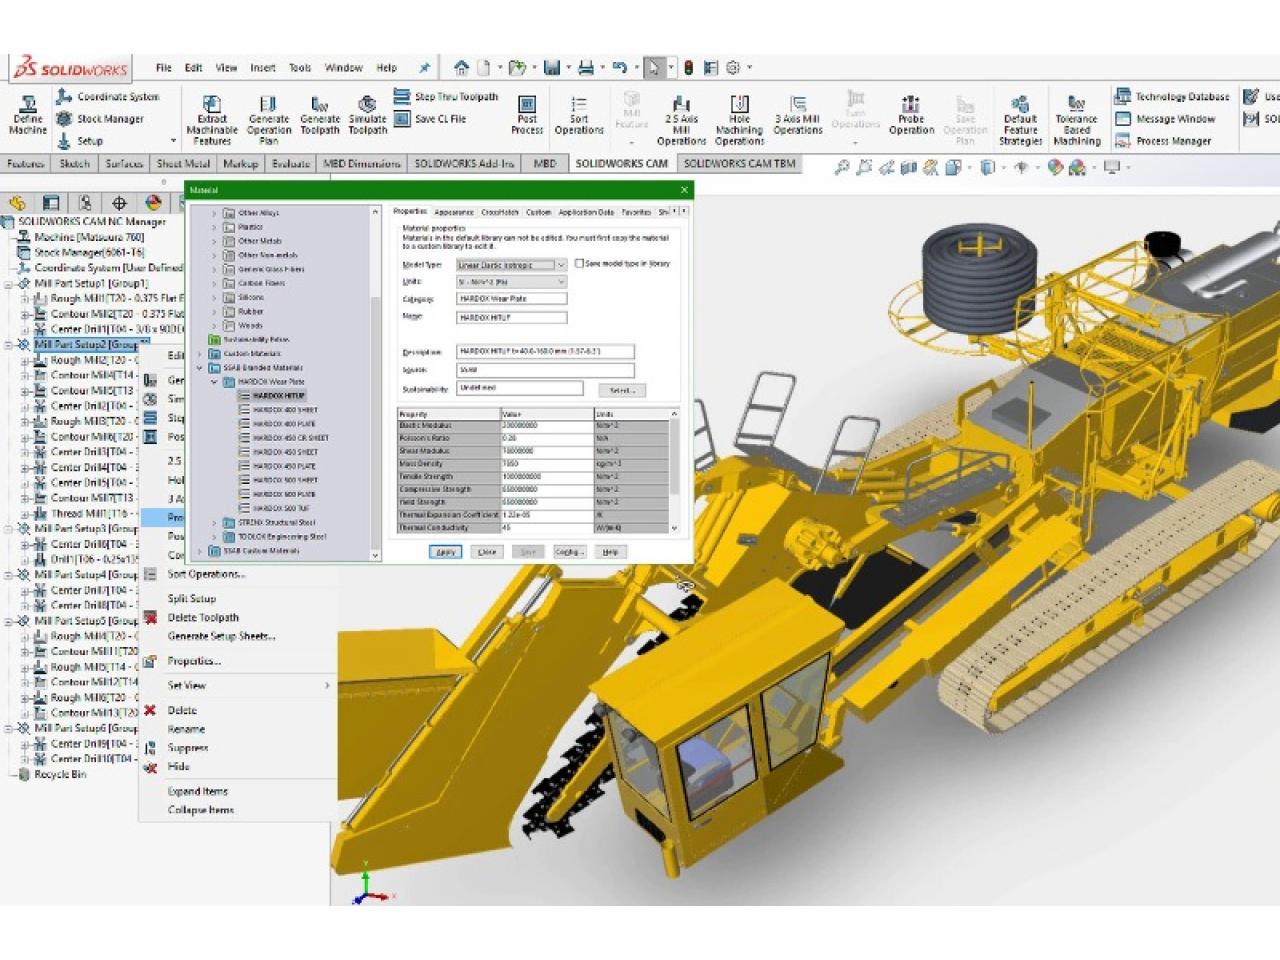Image resolution: width=1280 pixels, height=960 pixels.
Task: Collapse the SSAB Branded Materials node
Action: click(x=200, y=368)
